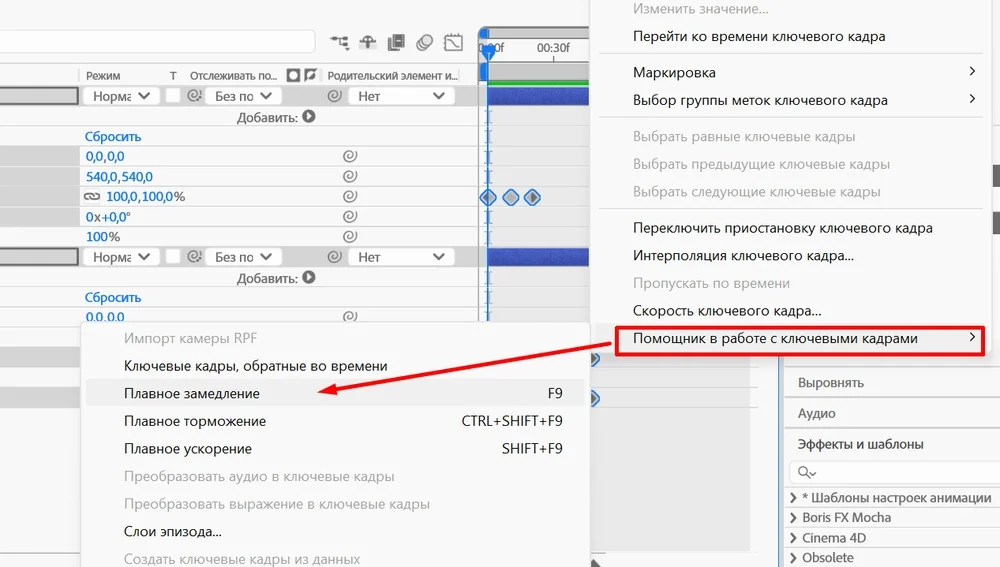The width and height of the screenshot is (1000, 567).
Task: Click the 100,0,100,0% scale value
Action: coord(145,196)
